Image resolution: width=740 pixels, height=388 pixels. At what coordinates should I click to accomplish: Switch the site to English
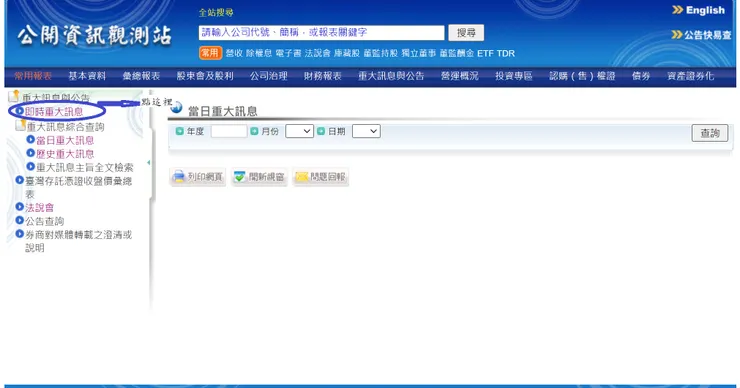[698, 10]
